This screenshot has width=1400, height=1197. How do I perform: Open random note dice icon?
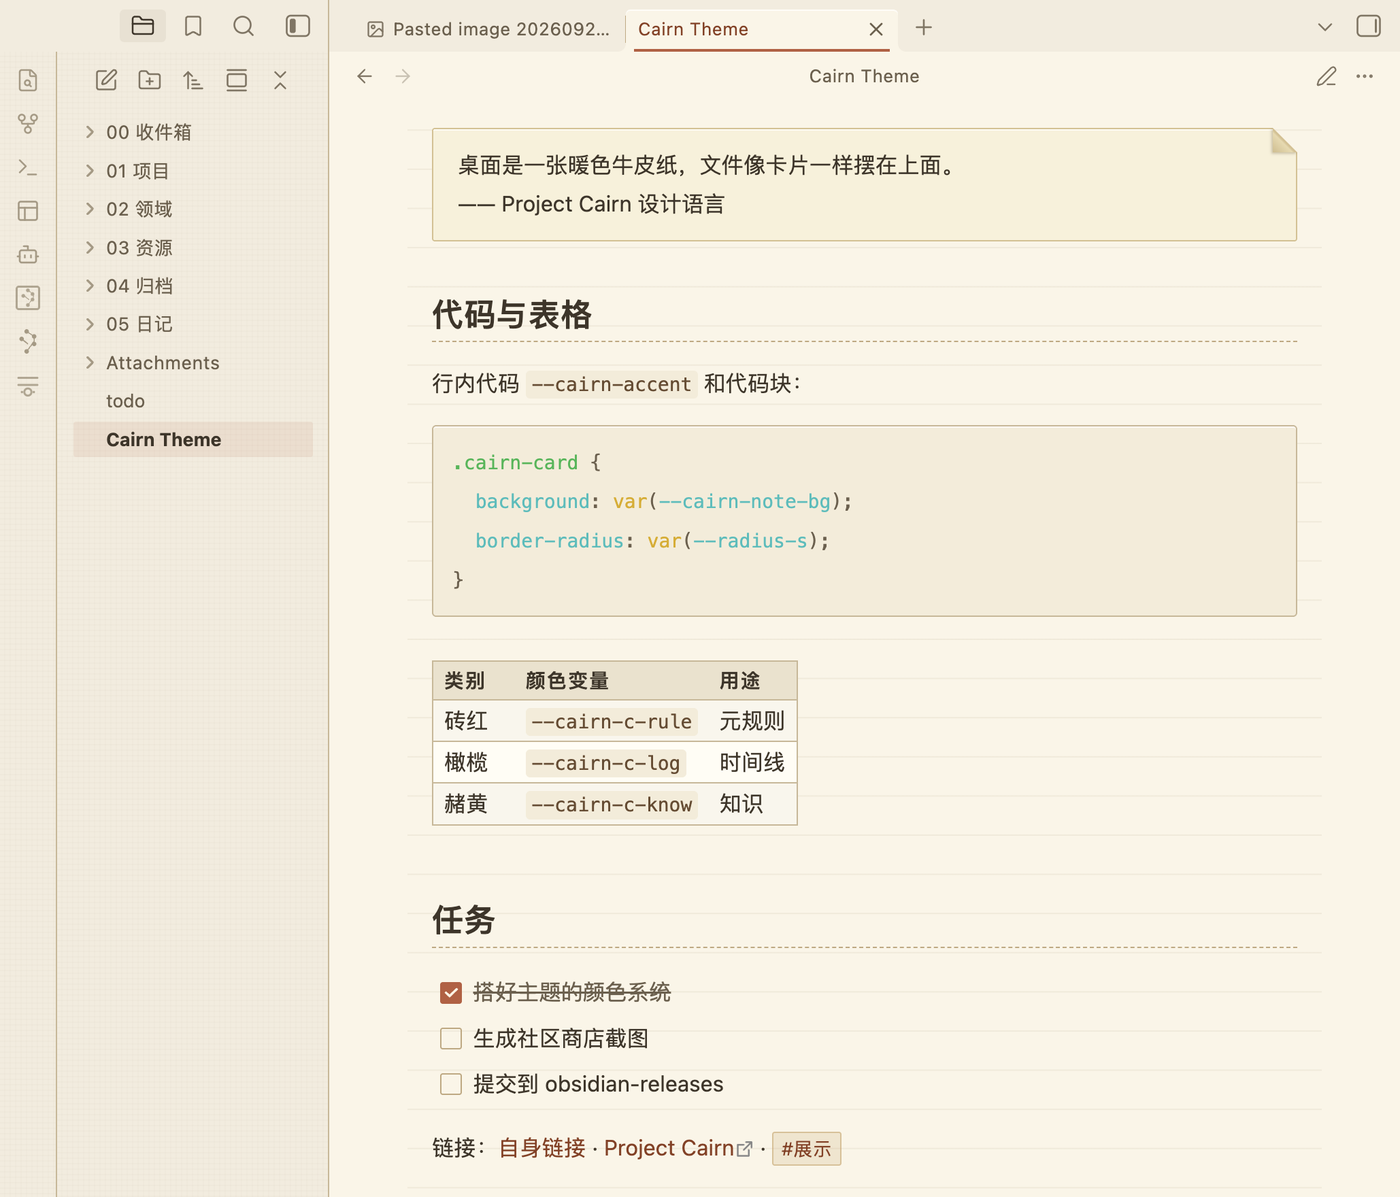pos(28,298)
